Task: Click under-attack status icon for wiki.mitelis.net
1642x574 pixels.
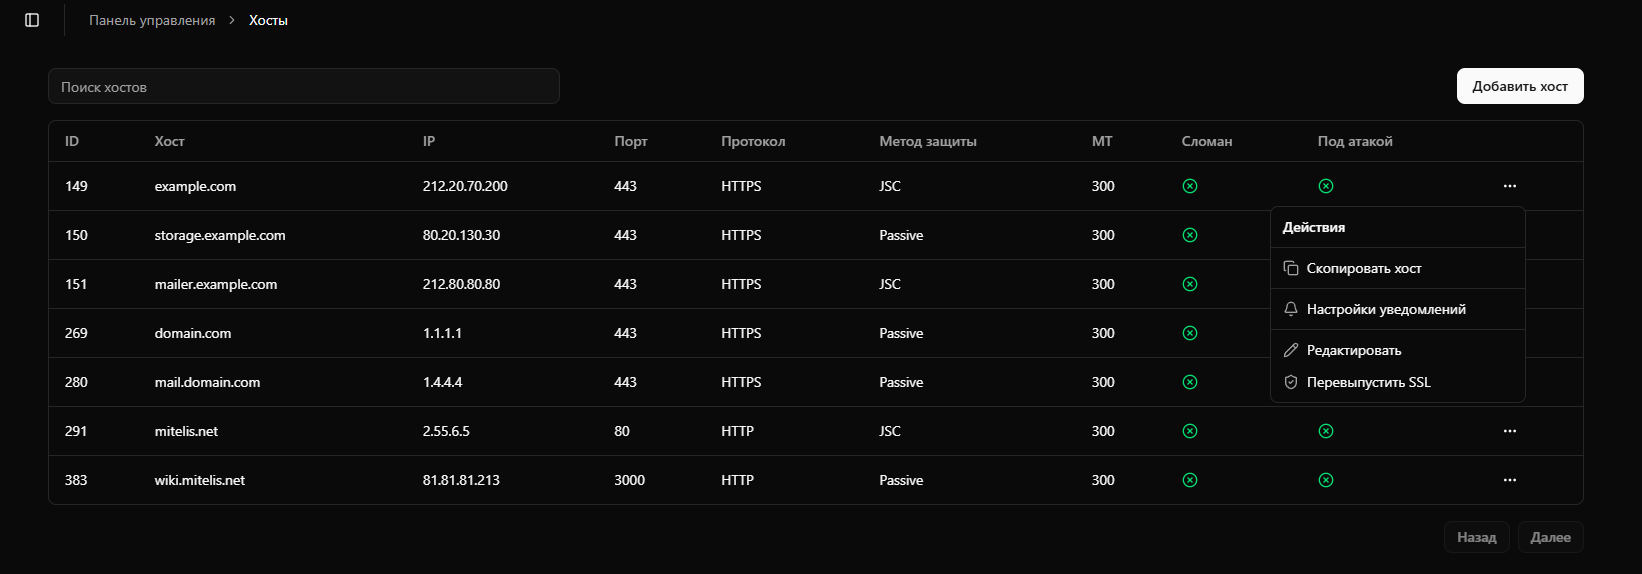Action: point(1325,480)
